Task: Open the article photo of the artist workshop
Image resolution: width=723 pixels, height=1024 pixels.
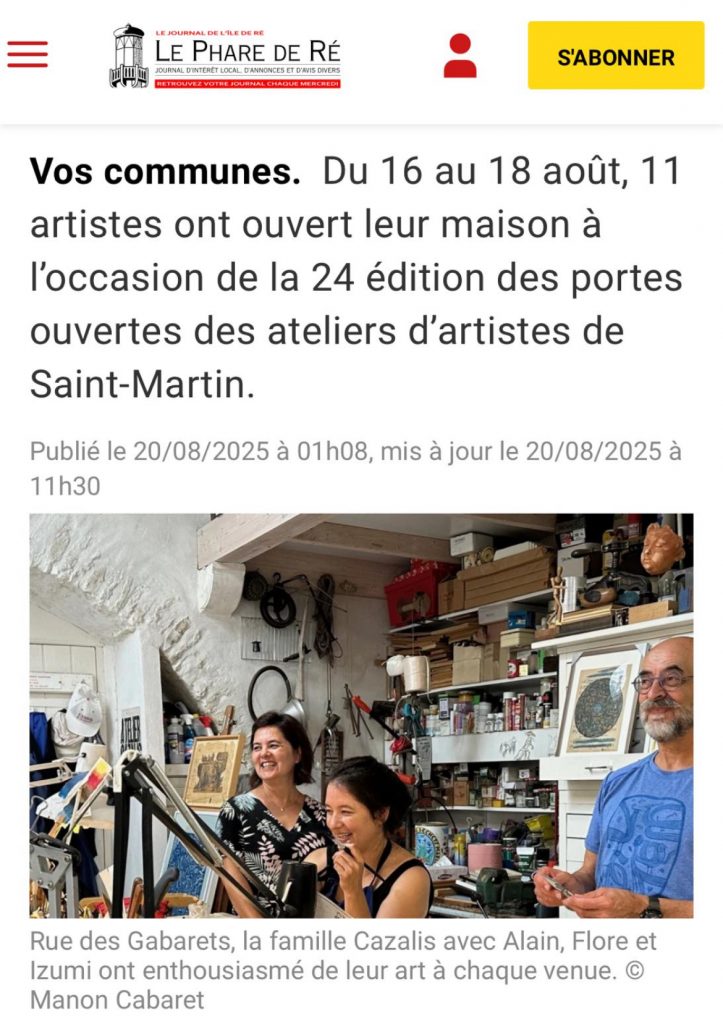Action: 361,715
